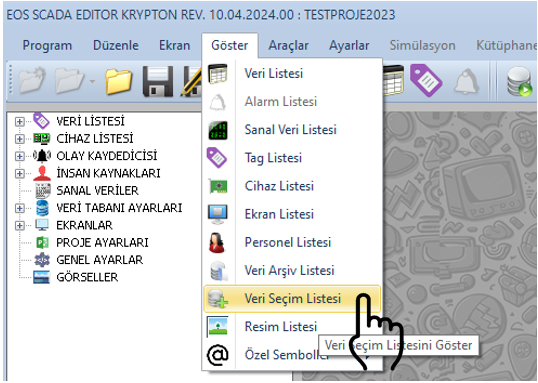Click the Veri Listesi menu table icon
This screenshot has height=383, width=538.
218,73
